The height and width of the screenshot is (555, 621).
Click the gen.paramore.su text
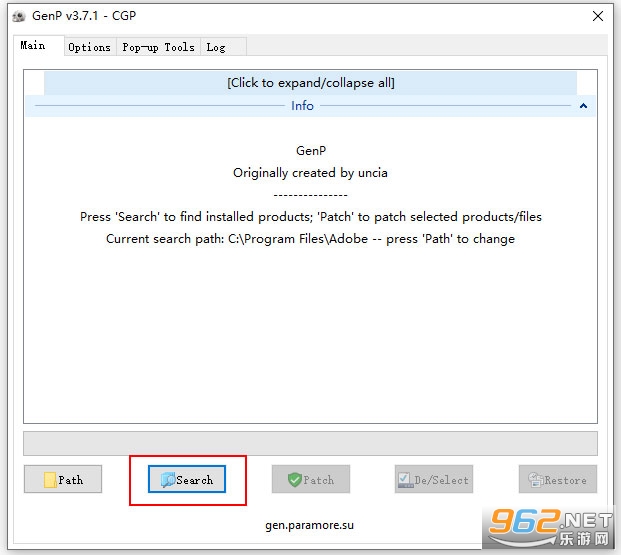(309, 525)
